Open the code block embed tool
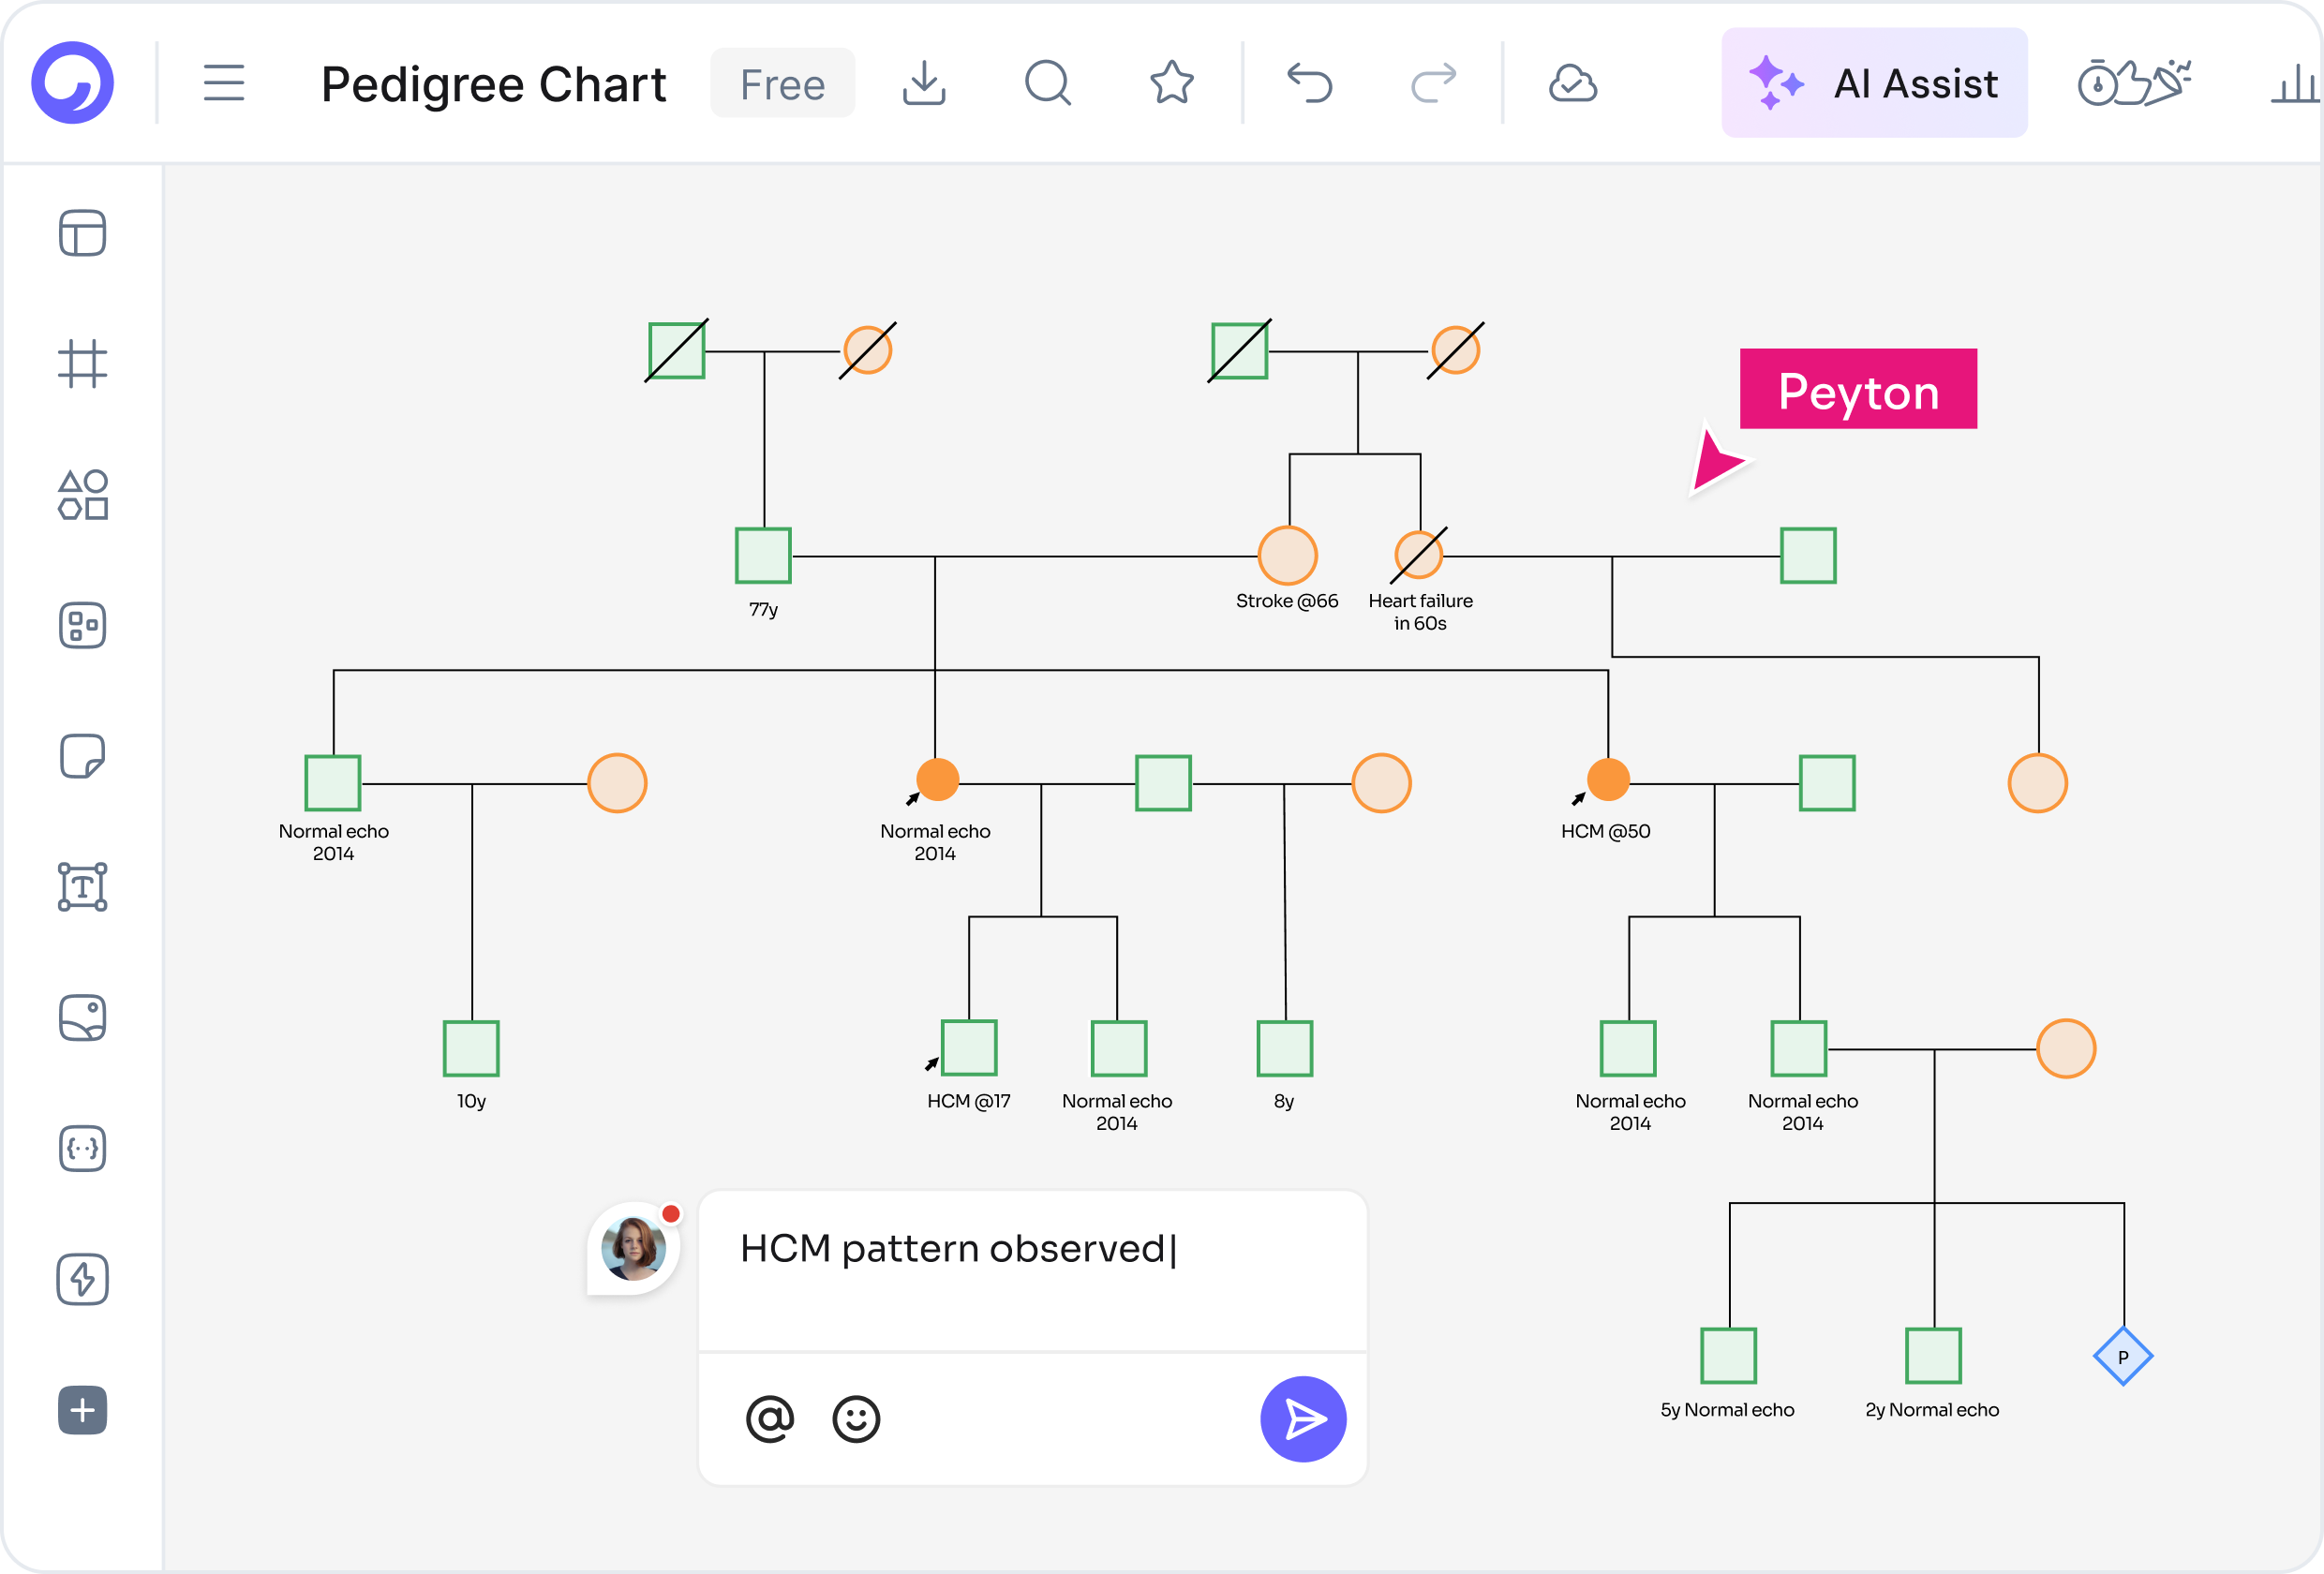Image resolution: width=2324 pixels, height=1574 pixels. tap(83, 1149)
